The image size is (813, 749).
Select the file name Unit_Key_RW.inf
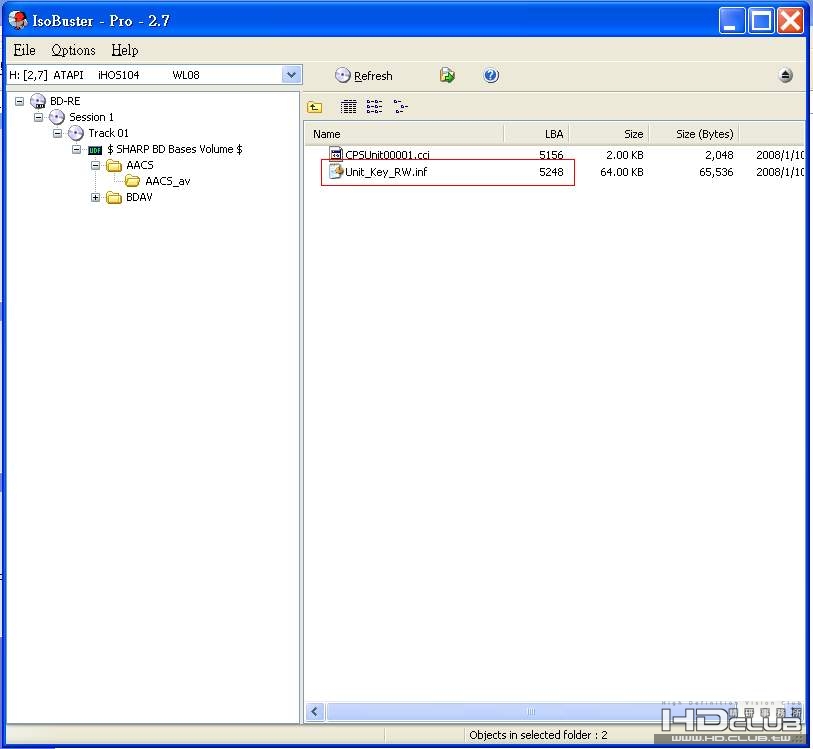coord(386,172)
